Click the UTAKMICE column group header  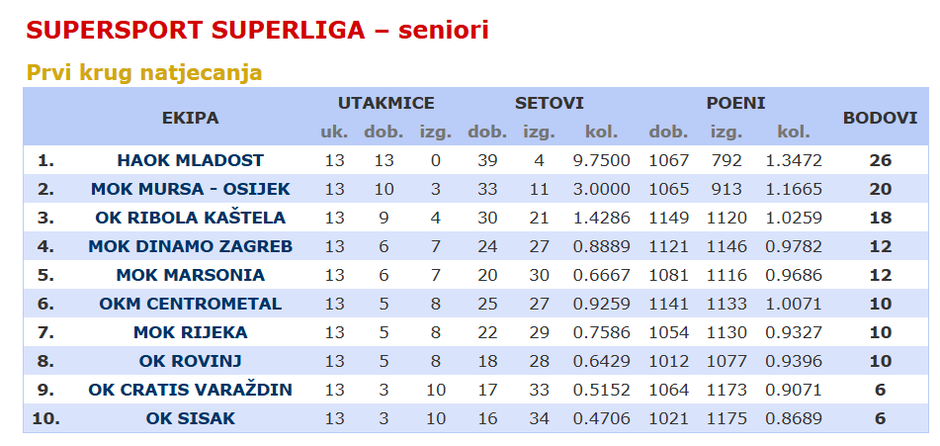[386, 103]
